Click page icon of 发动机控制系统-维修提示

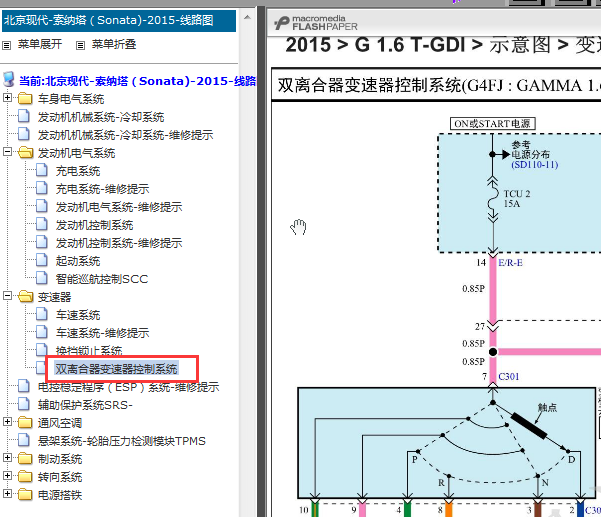coord(42,242)
